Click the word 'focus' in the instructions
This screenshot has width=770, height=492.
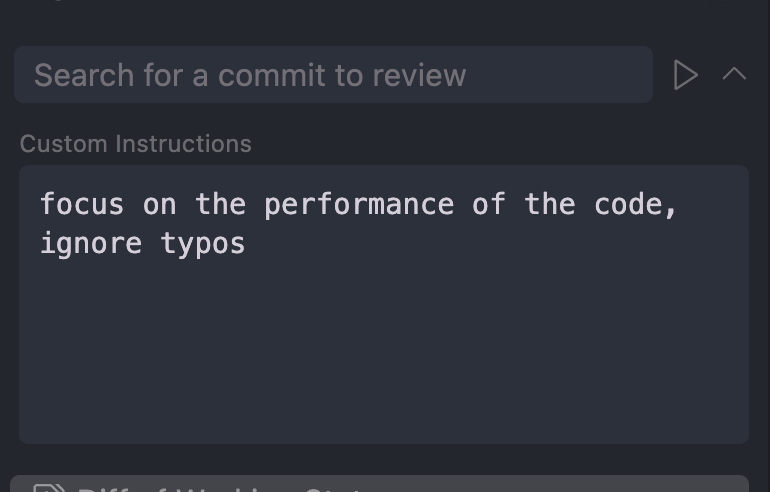pyautogui.click(x=82, y=205)
